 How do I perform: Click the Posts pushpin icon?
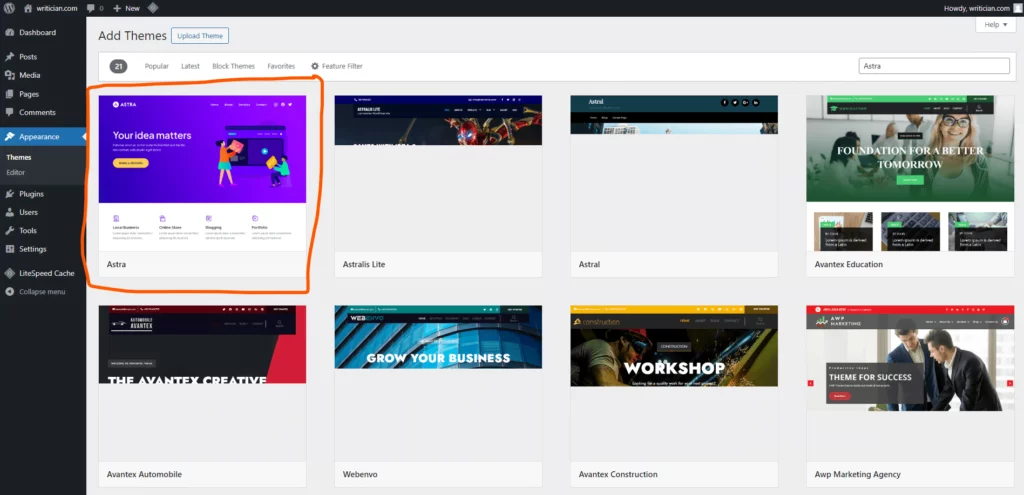pyautogui.click(x=10, y=57)
